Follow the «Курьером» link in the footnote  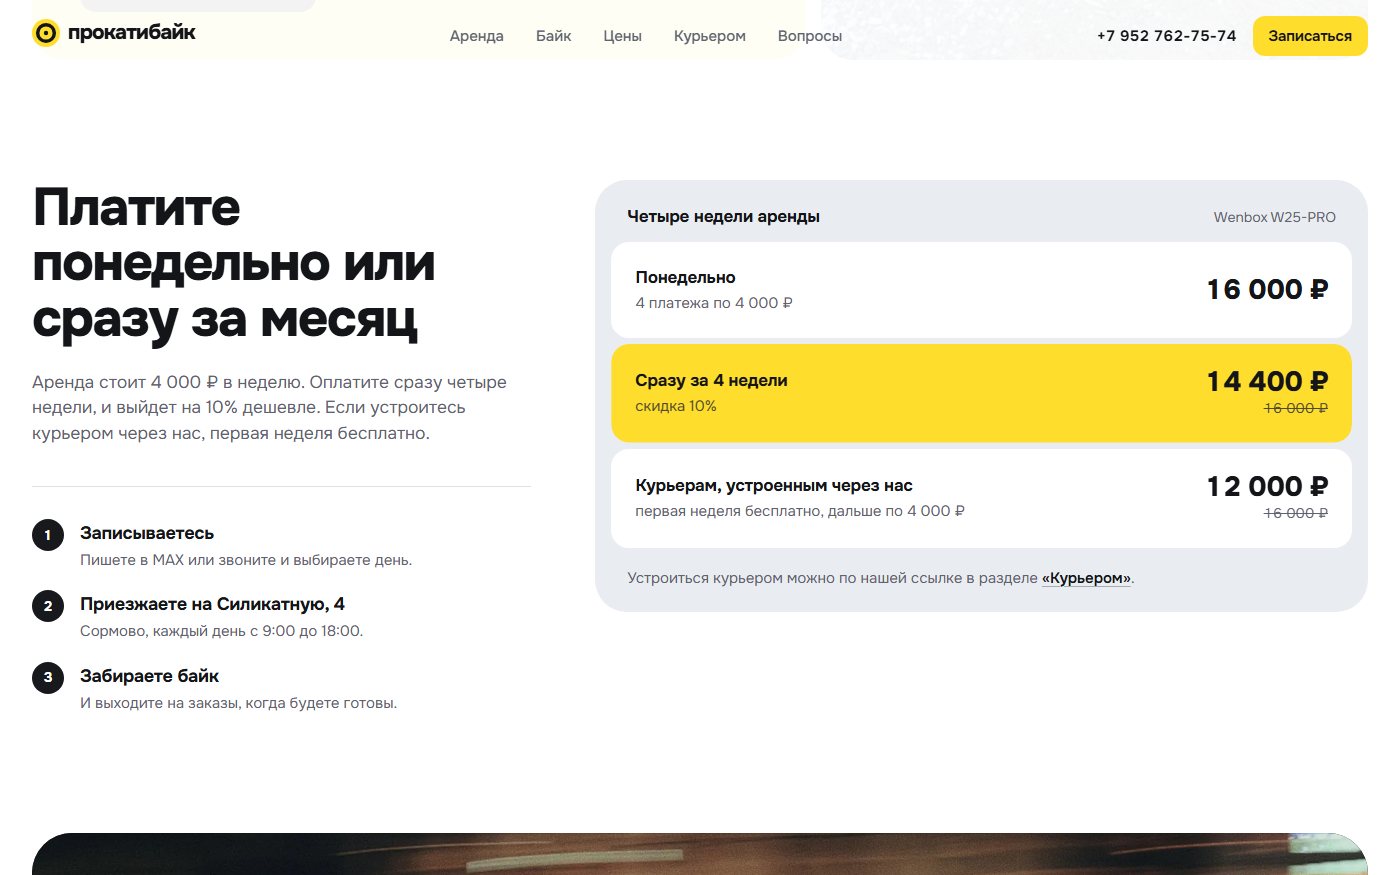pyautogui.click(x=1086, y=578)
